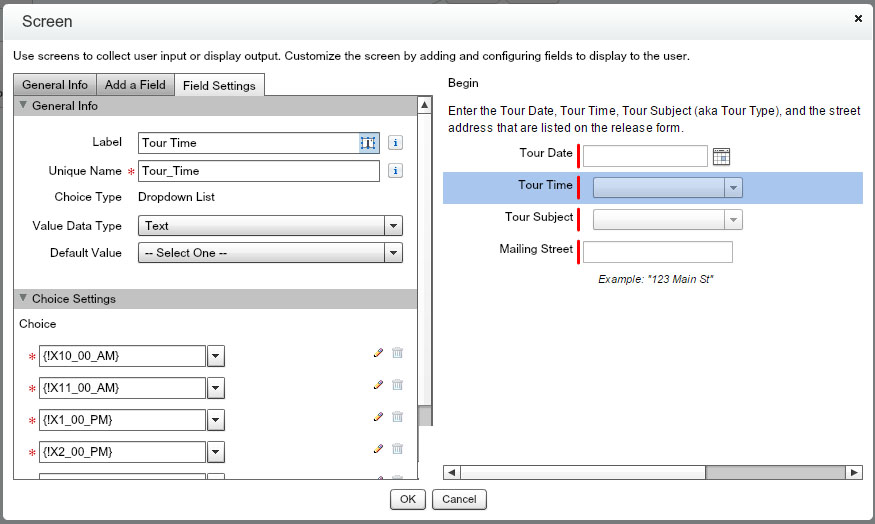875x524 pixels.
Task: Open the Tour Time preview dropdown
Action: click(x=667, y=188)
